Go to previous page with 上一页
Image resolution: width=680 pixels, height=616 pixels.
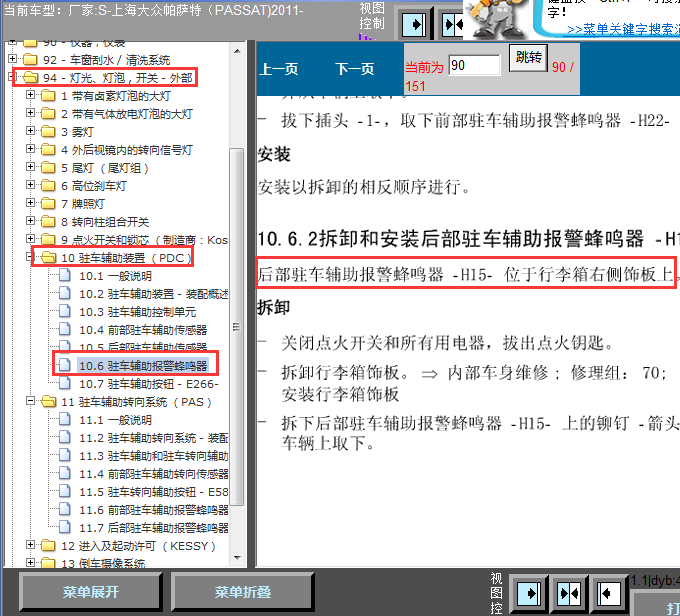[278, 69]
